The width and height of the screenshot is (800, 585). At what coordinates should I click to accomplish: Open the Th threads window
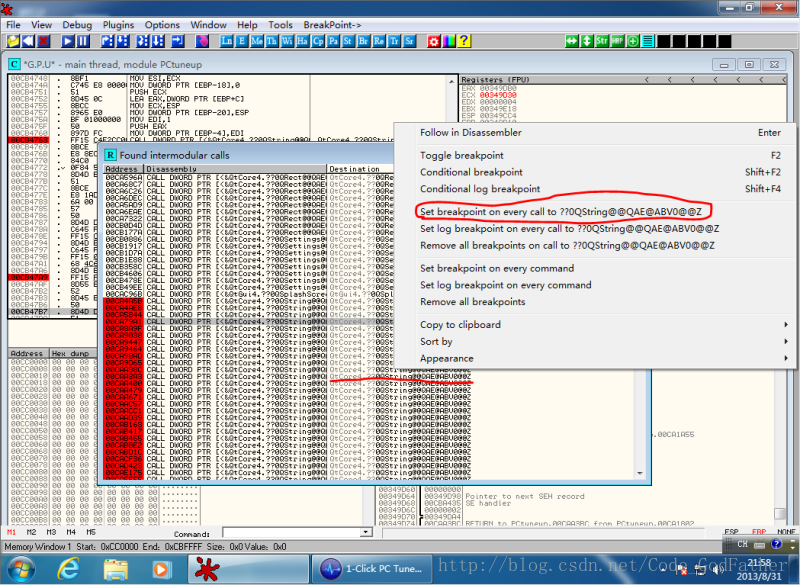point(272,41)
